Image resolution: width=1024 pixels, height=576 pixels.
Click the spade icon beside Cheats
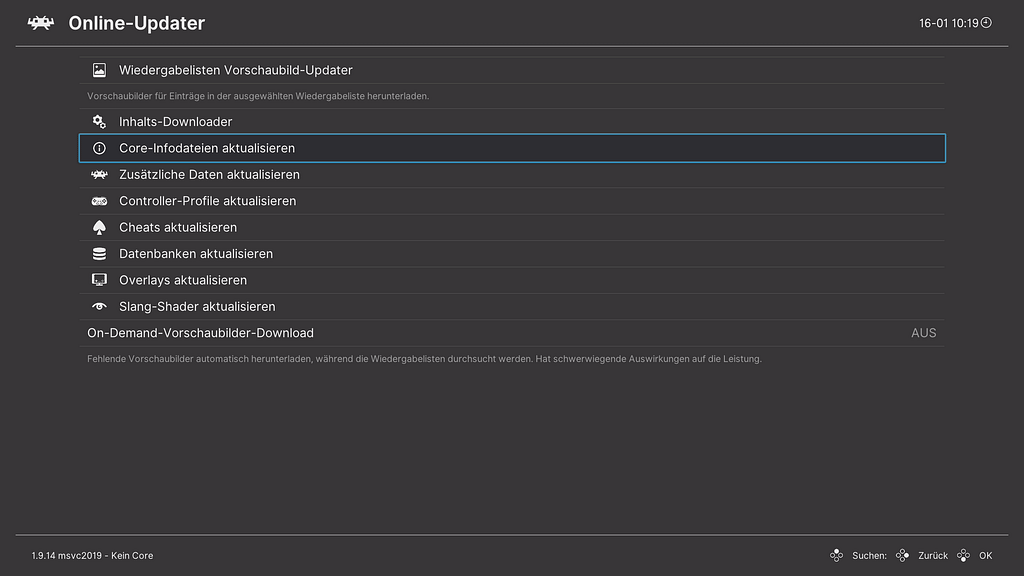(x=99, y=228)
